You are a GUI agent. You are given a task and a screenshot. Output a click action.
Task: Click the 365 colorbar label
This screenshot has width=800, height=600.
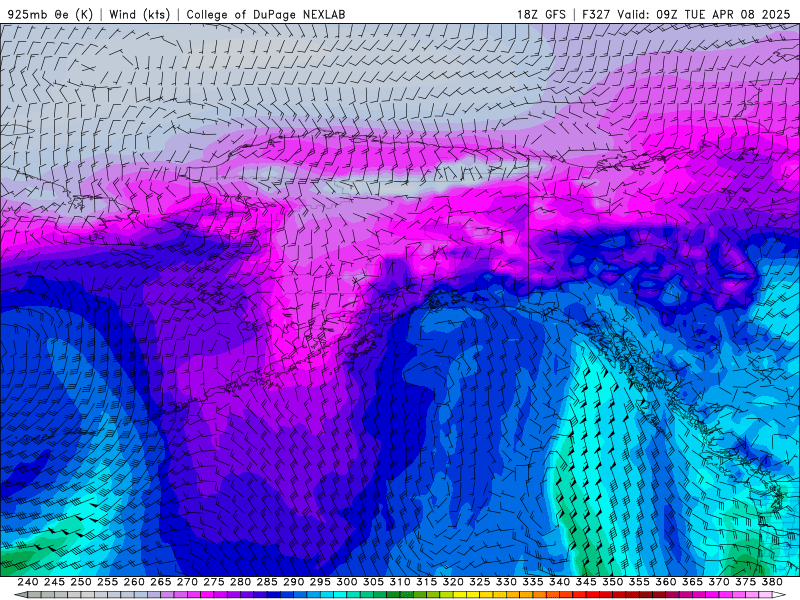click(x=692, y=582)
